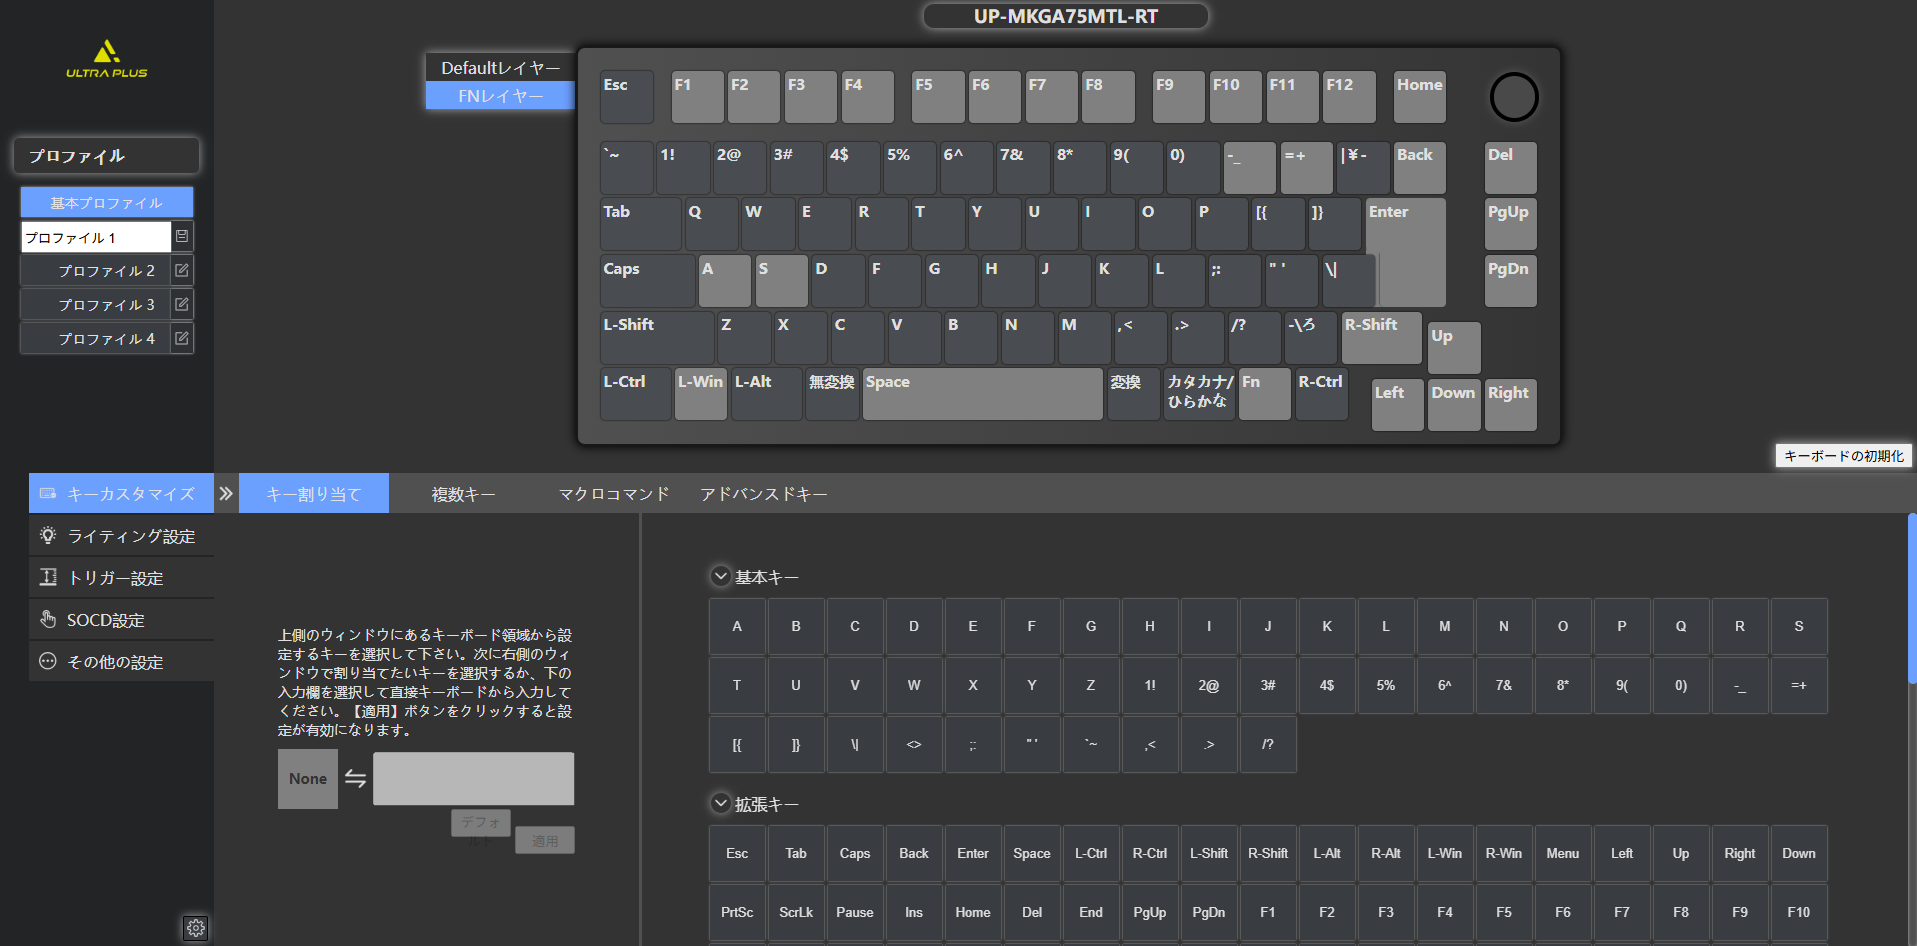
Task: Open the マクロコマンド tab
Action: click(613, 494)
